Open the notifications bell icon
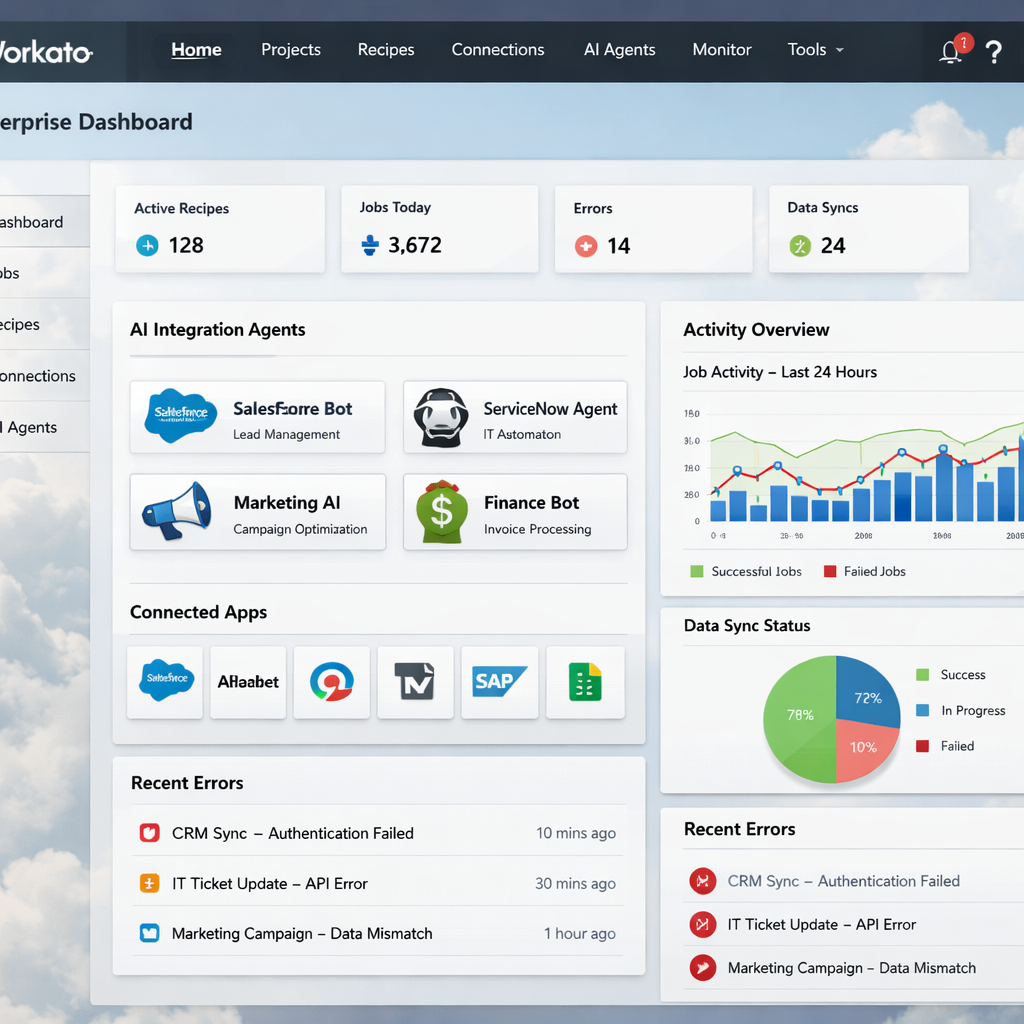Image resolution: width=1024 pixels, height=1024 pixels. point(951,52)
